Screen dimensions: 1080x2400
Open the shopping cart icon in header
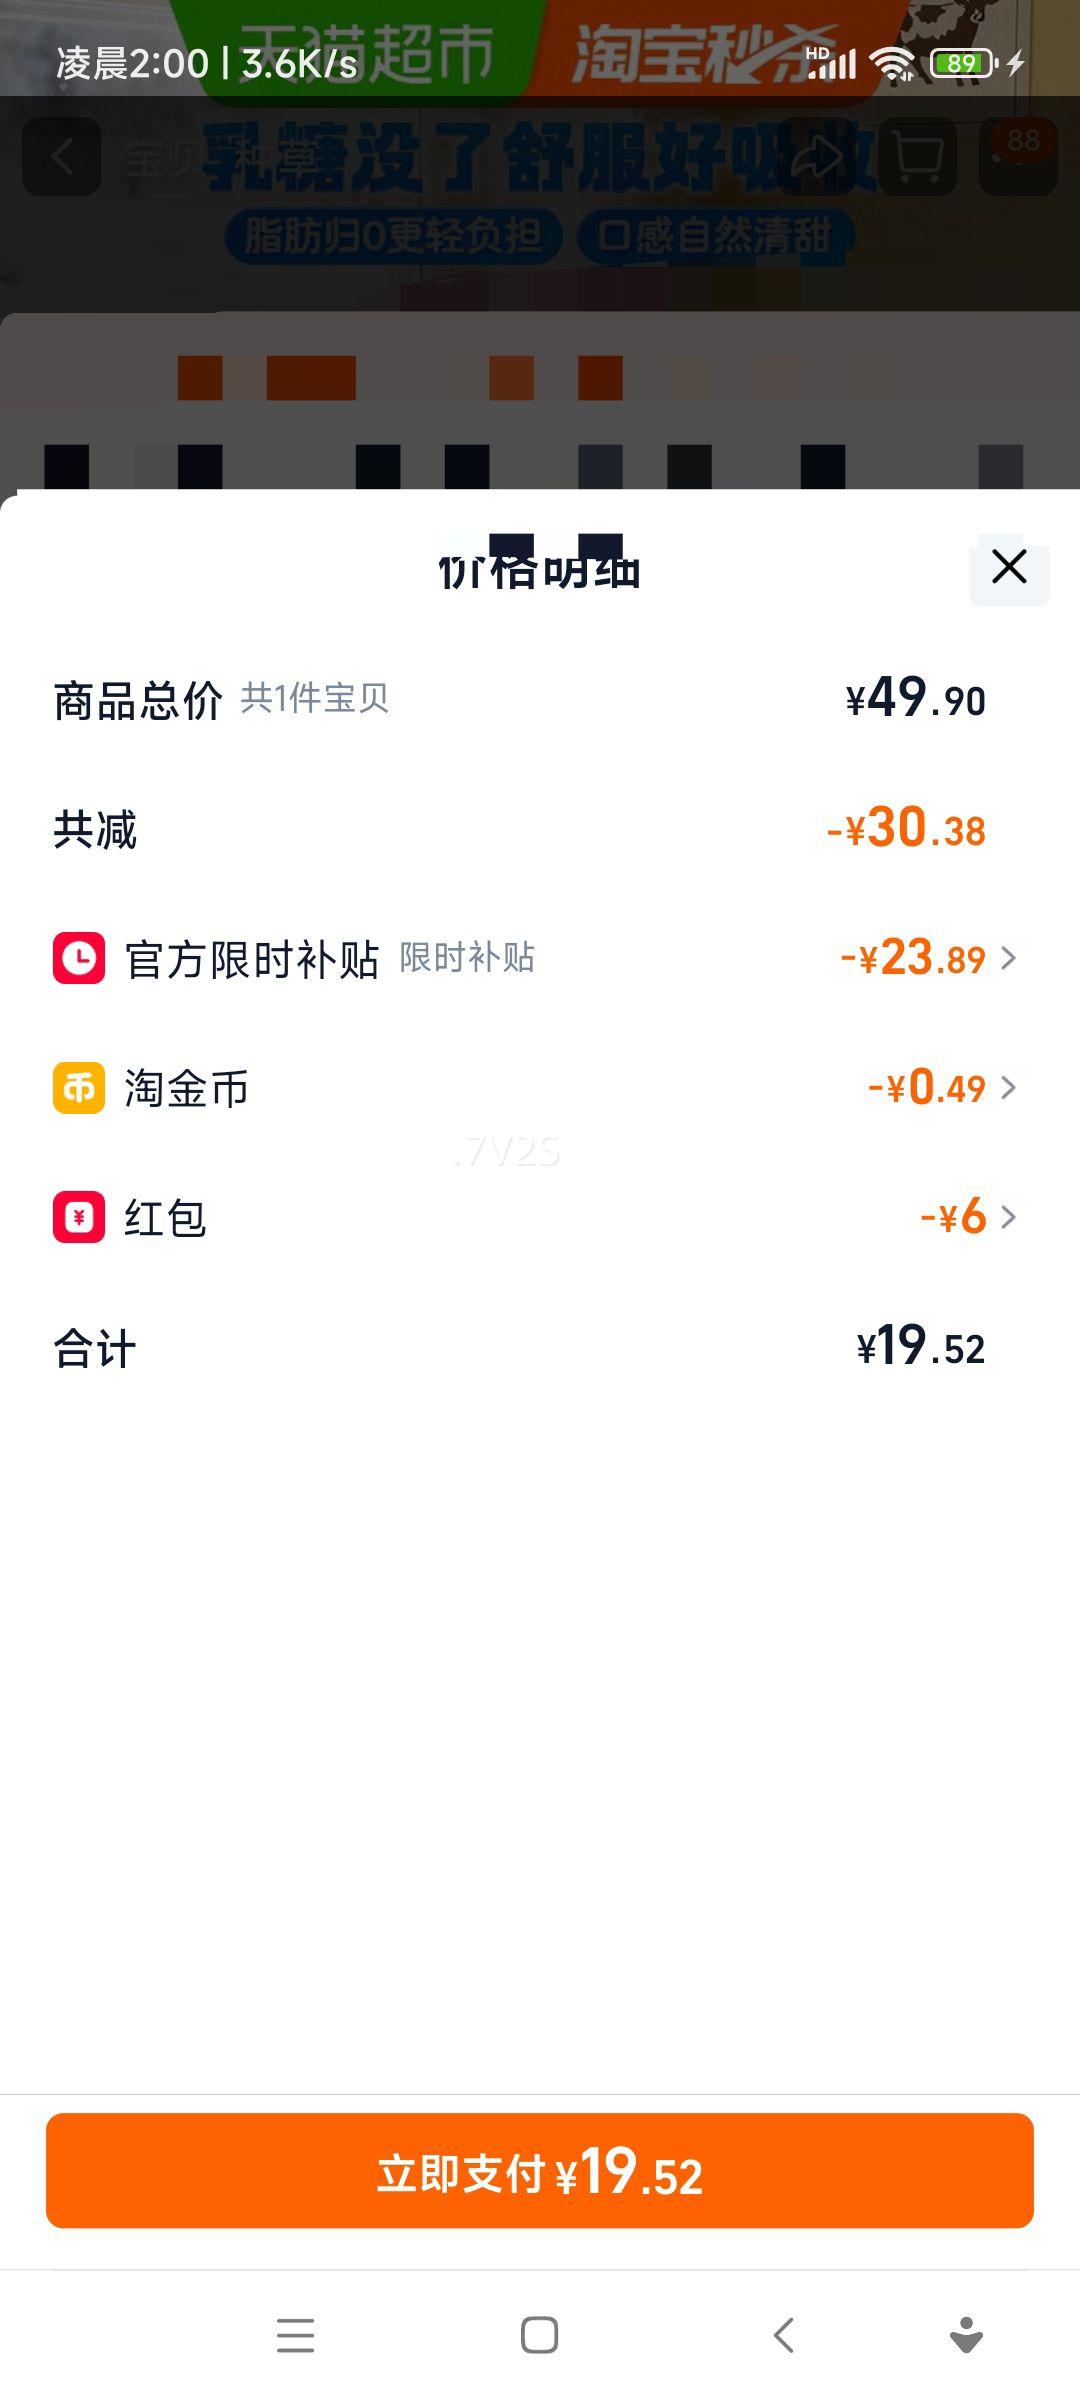(x=917, y=156)
